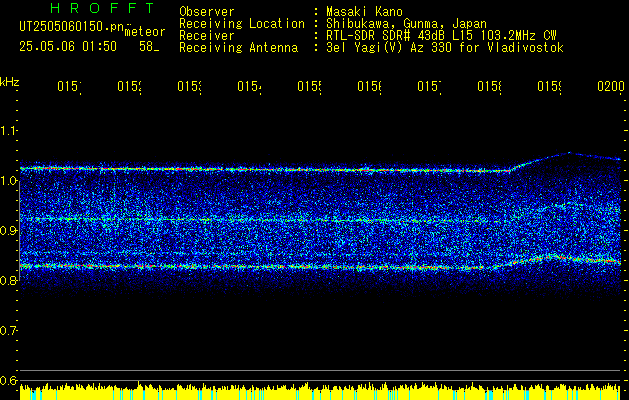Click the 0159 time marker
The height and width of the screenshot is (400, 629).
coord(550,86)
